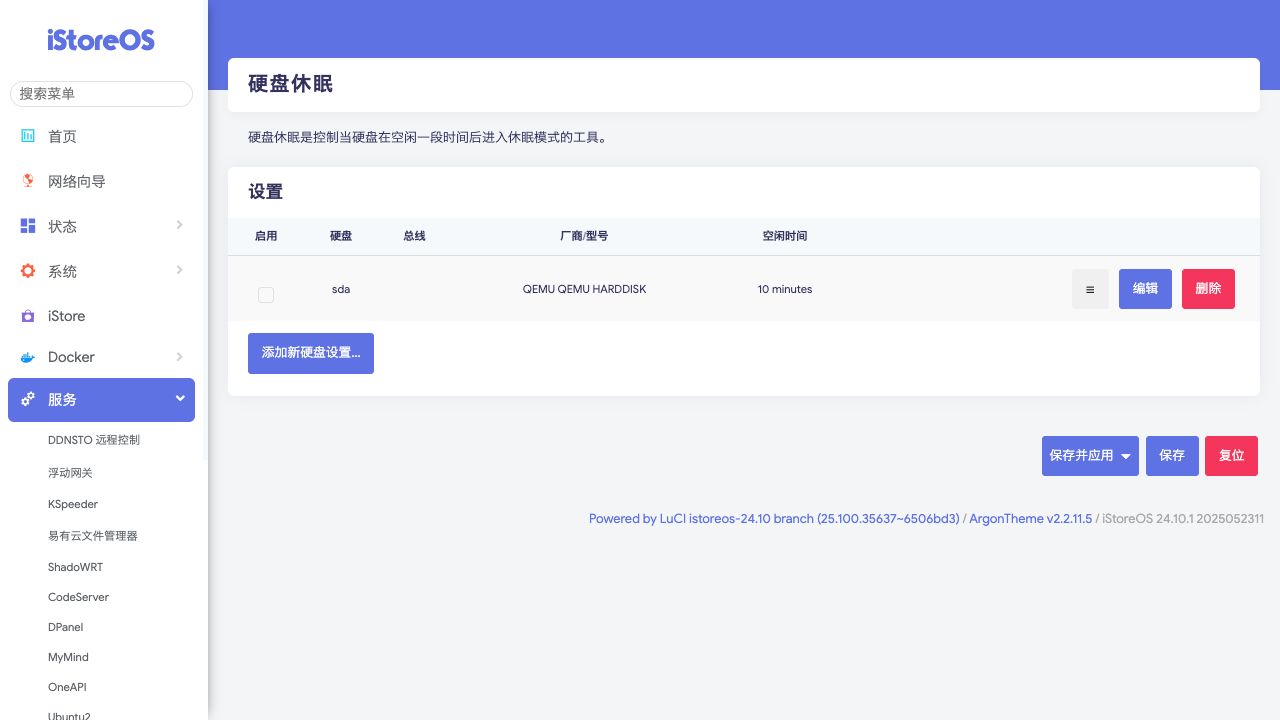Click the iStore shopping bag icon
The image size is (1280, 720).
pos(28,316)
